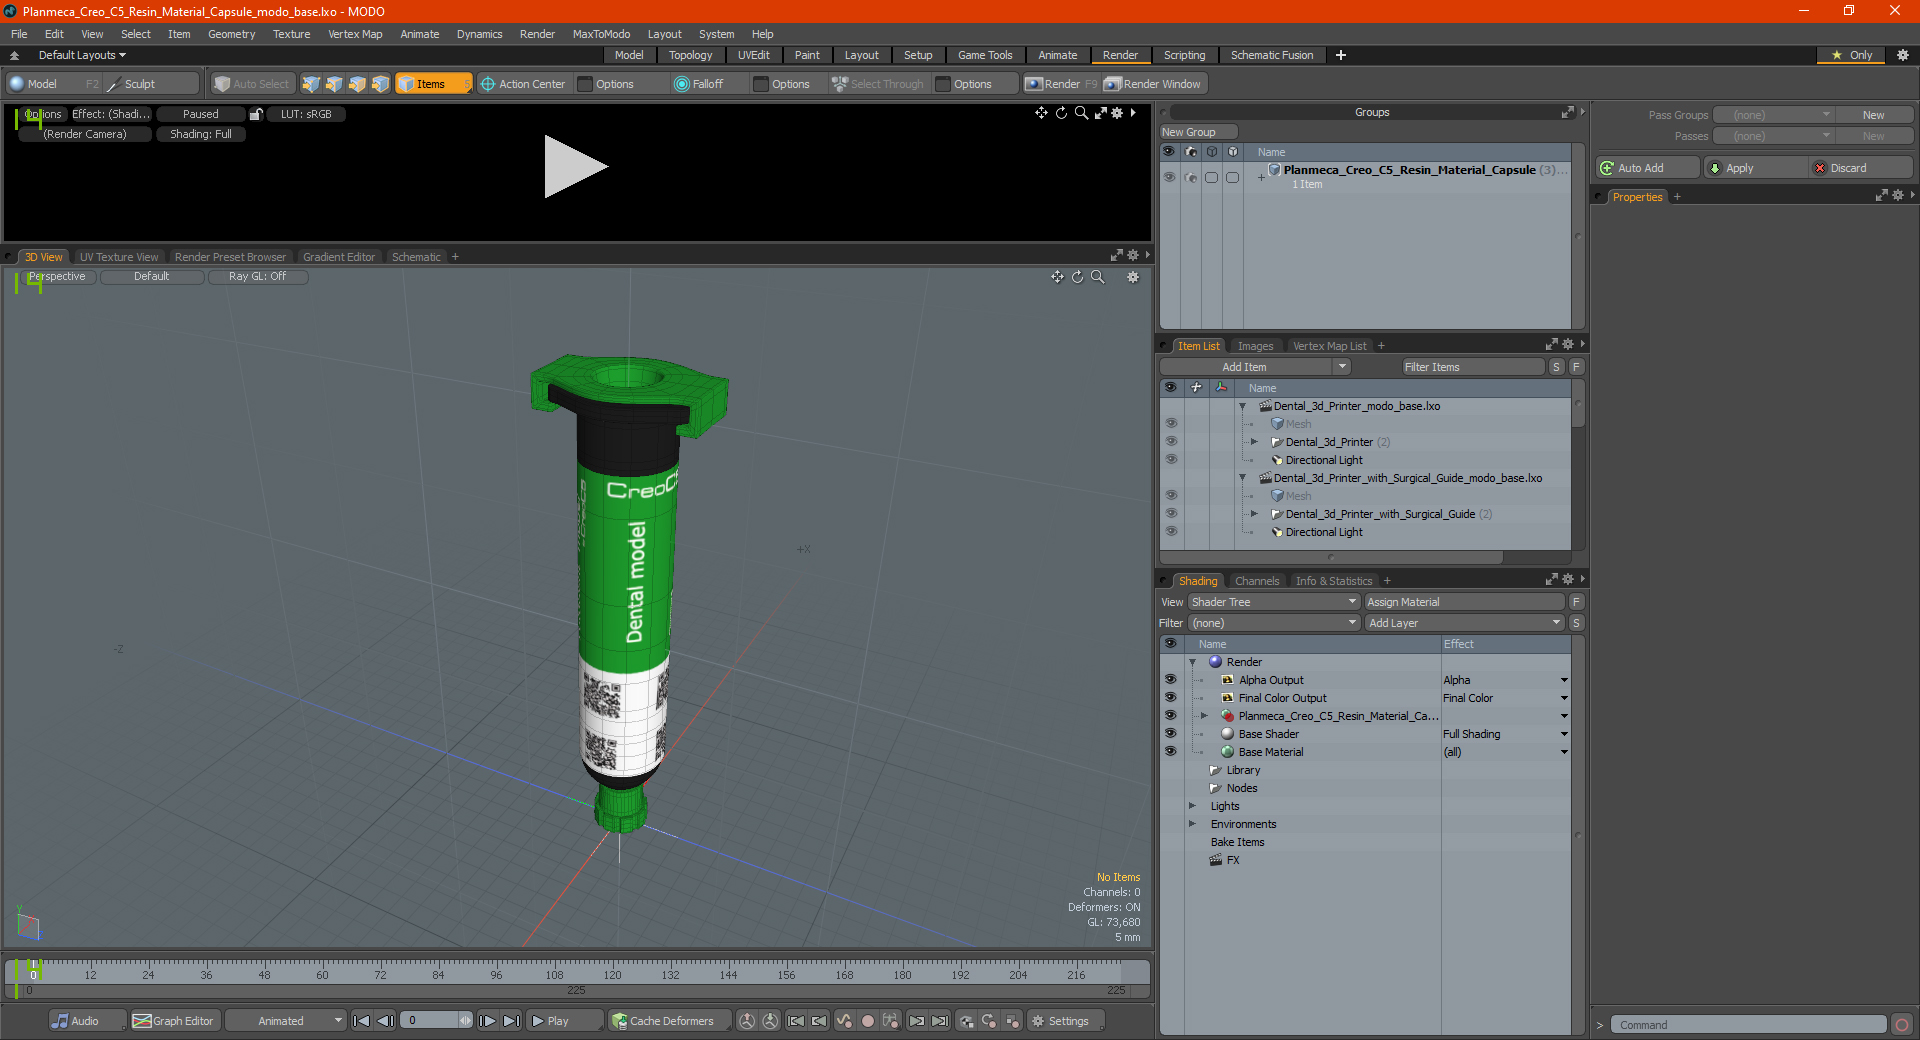Screen dimensions: 1920x1040
Task: Expand Dental_3d_Printer tree item
Action: 1254,442
